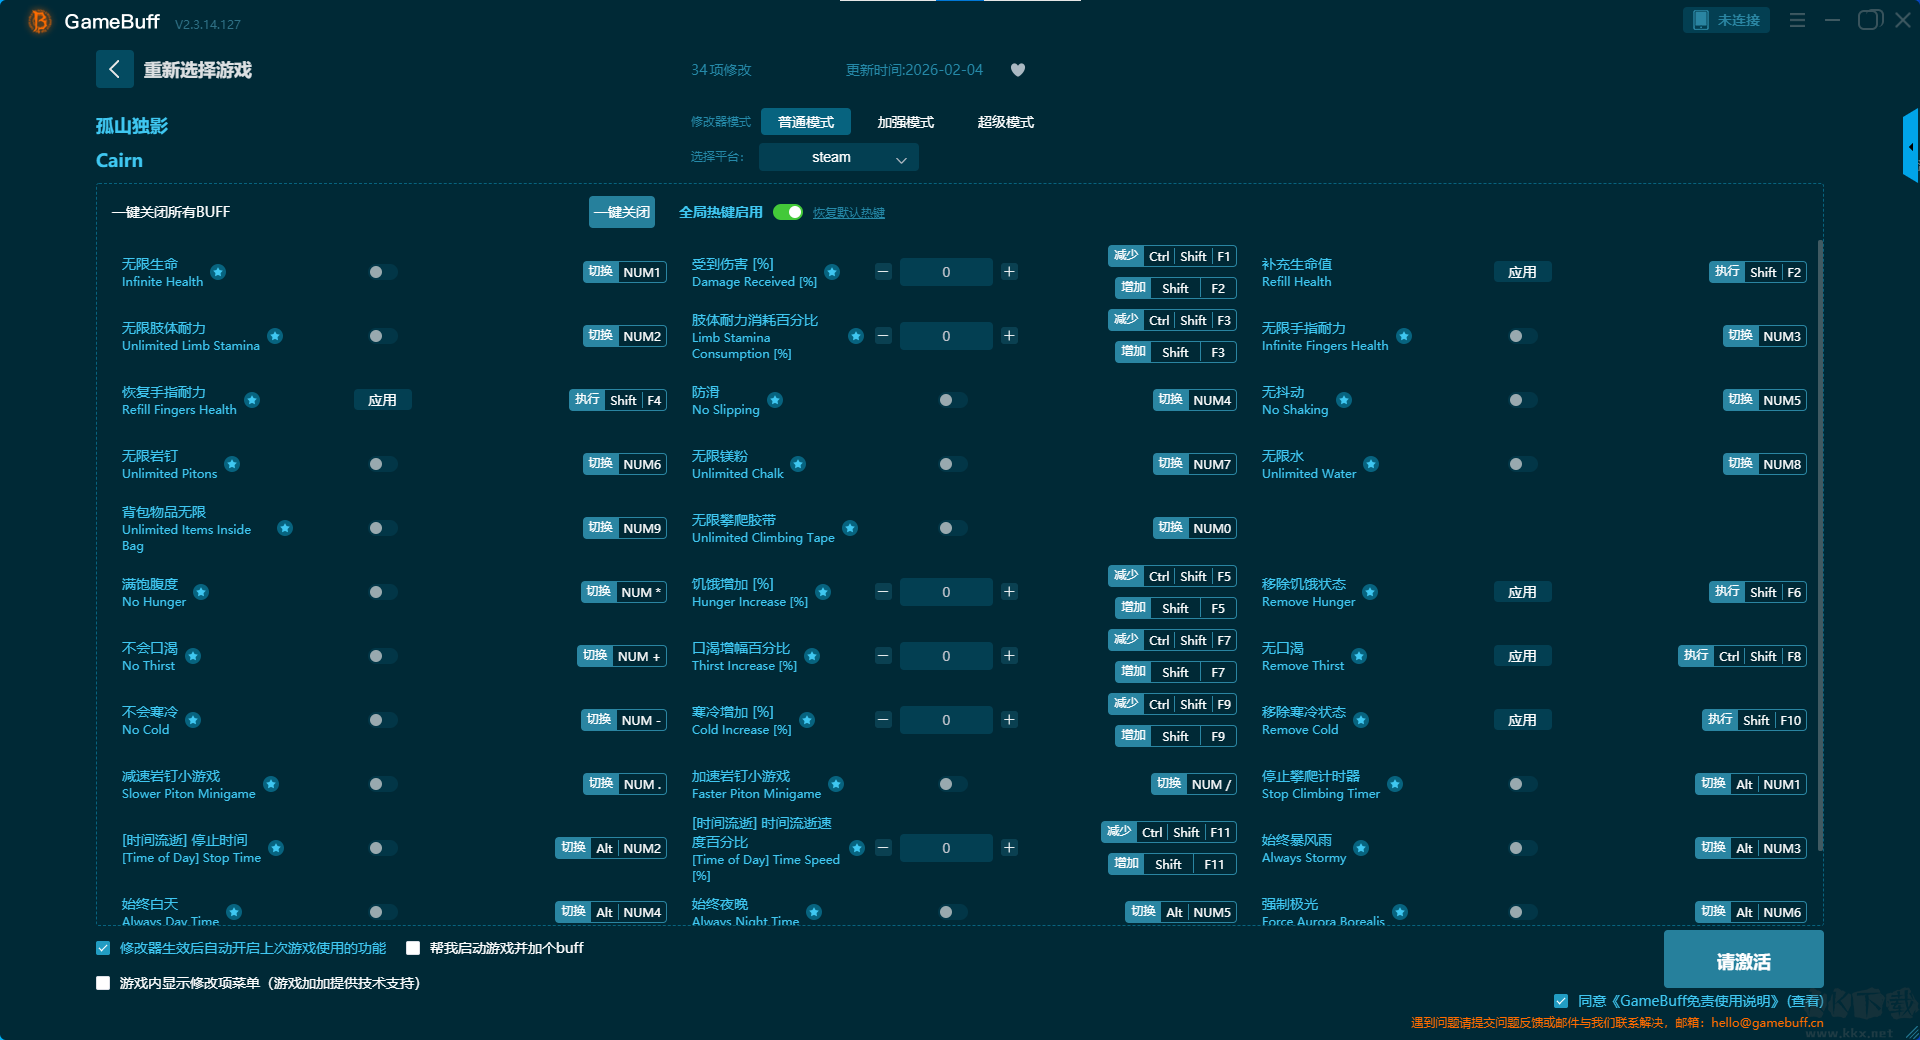Viewport: 1920px width, 1040px height.
Task: Click the star icon next to Infinite Health
Action: click(x=218, y=272)
